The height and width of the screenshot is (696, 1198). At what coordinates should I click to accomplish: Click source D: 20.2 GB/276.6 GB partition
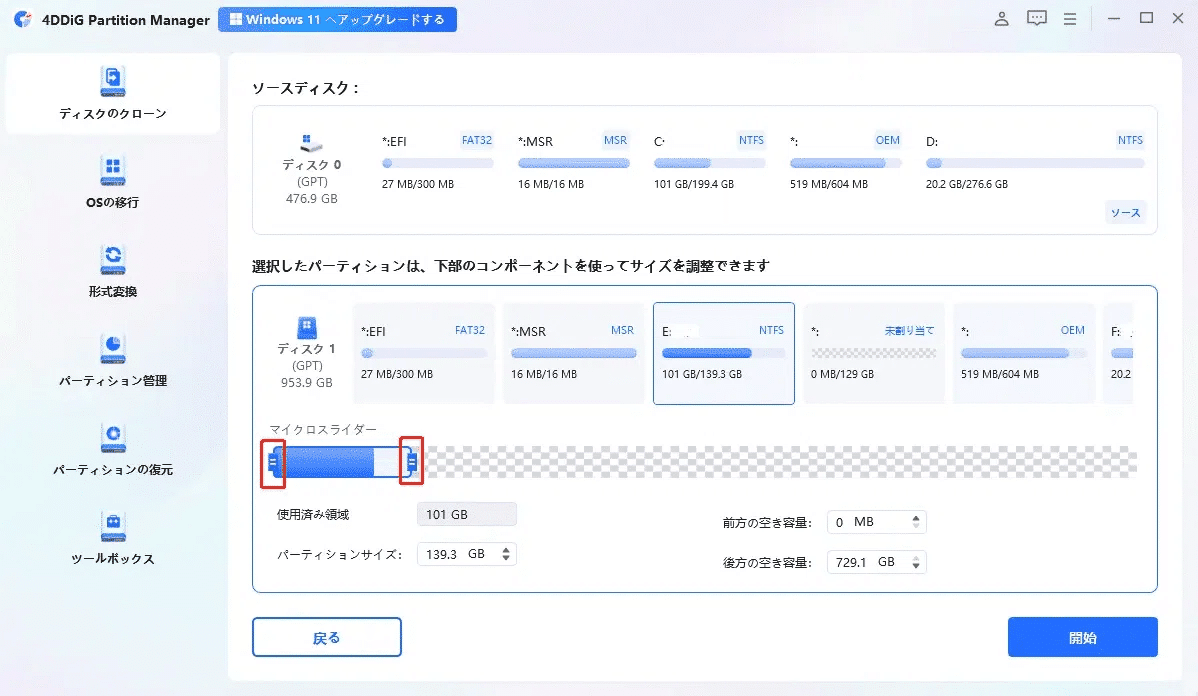[x=1034, y=162]
